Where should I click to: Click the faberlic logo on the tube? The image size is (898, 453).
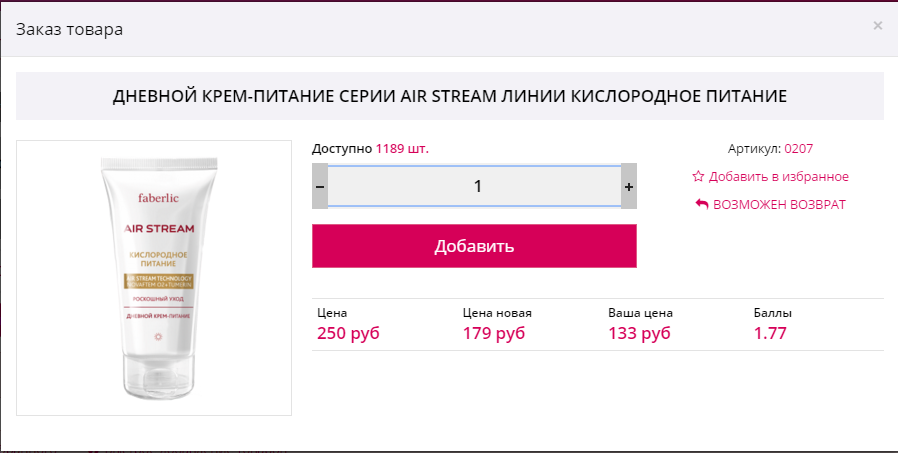click(159, 198)
